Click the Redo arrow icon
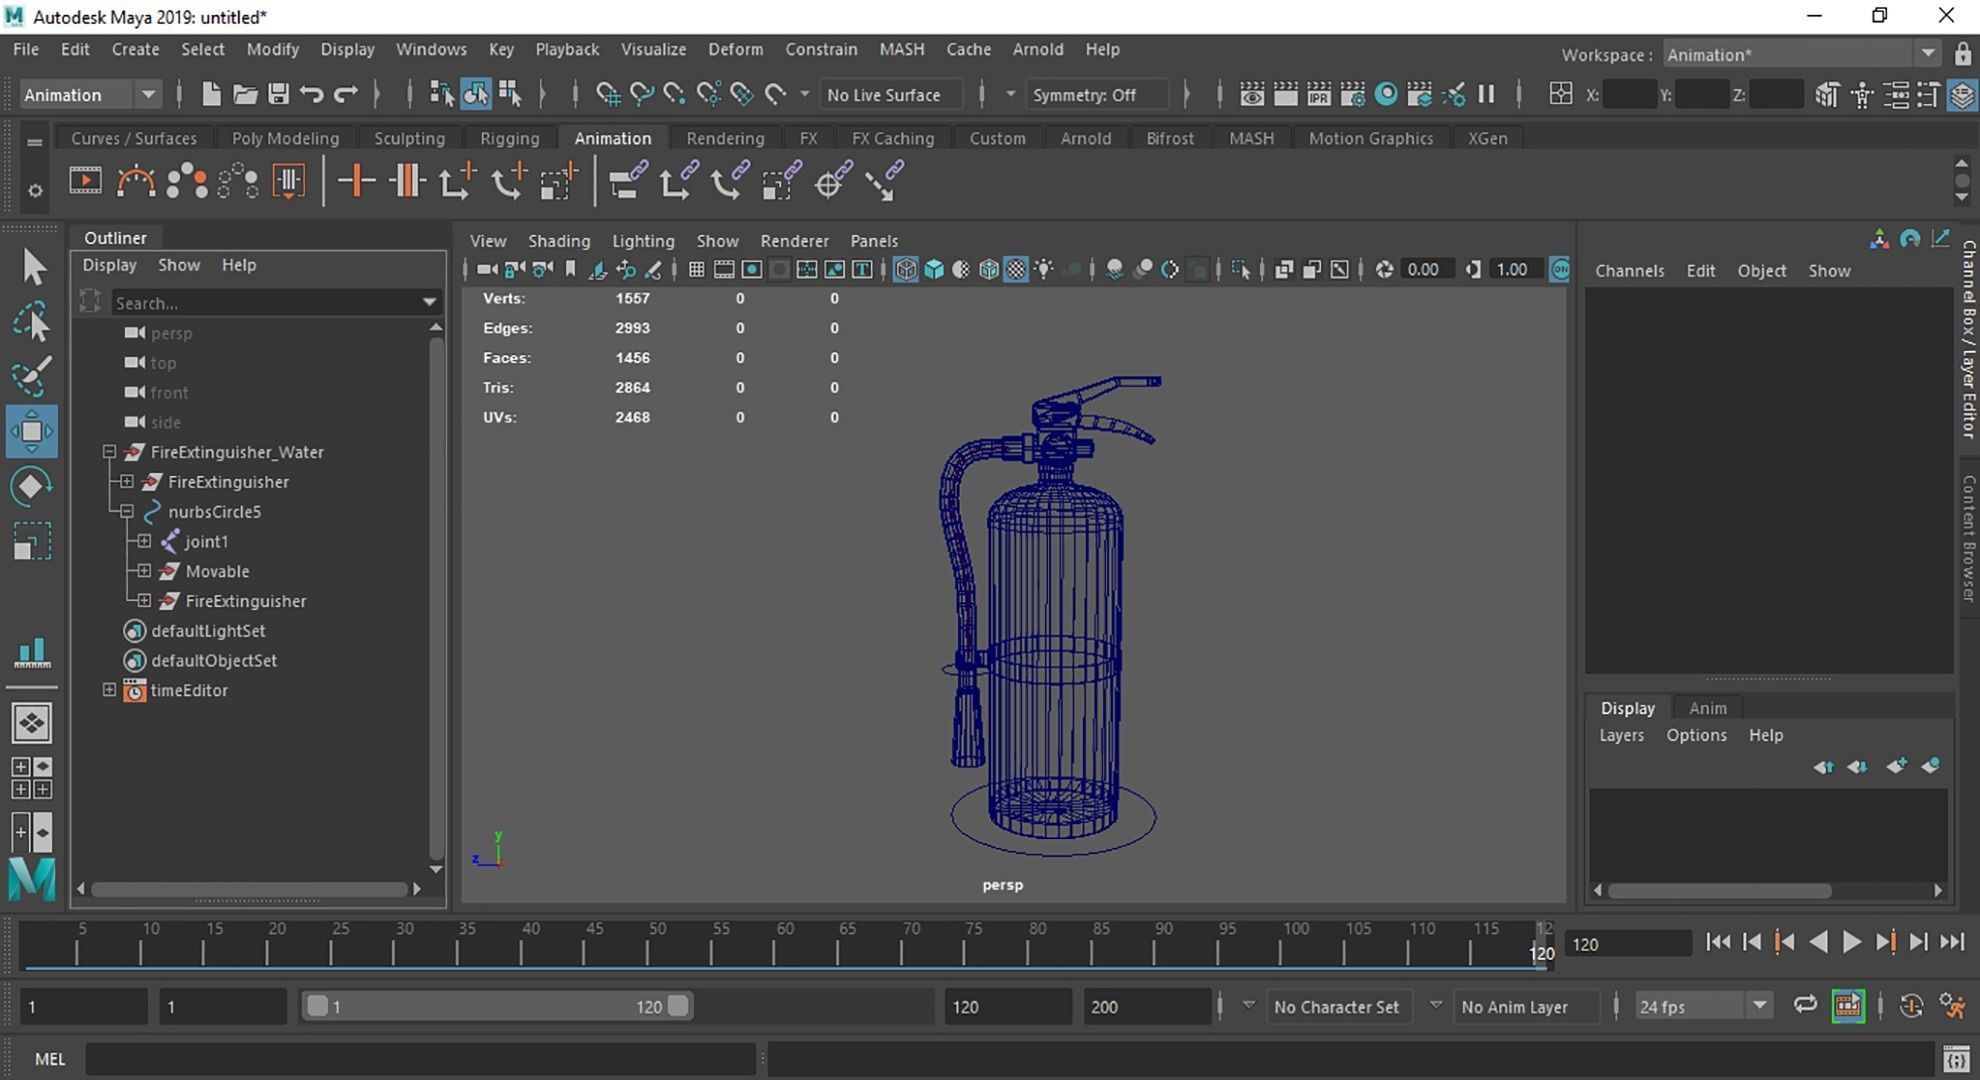 click(x=346, y=95)
